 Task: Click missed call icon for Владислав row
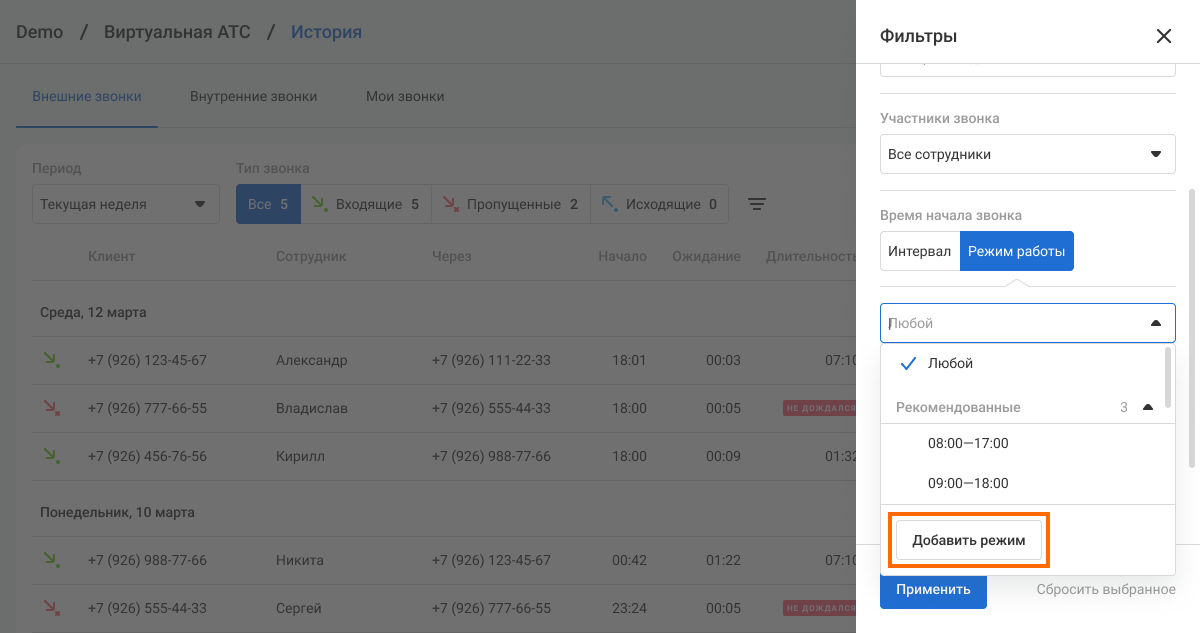click(50, 408)
